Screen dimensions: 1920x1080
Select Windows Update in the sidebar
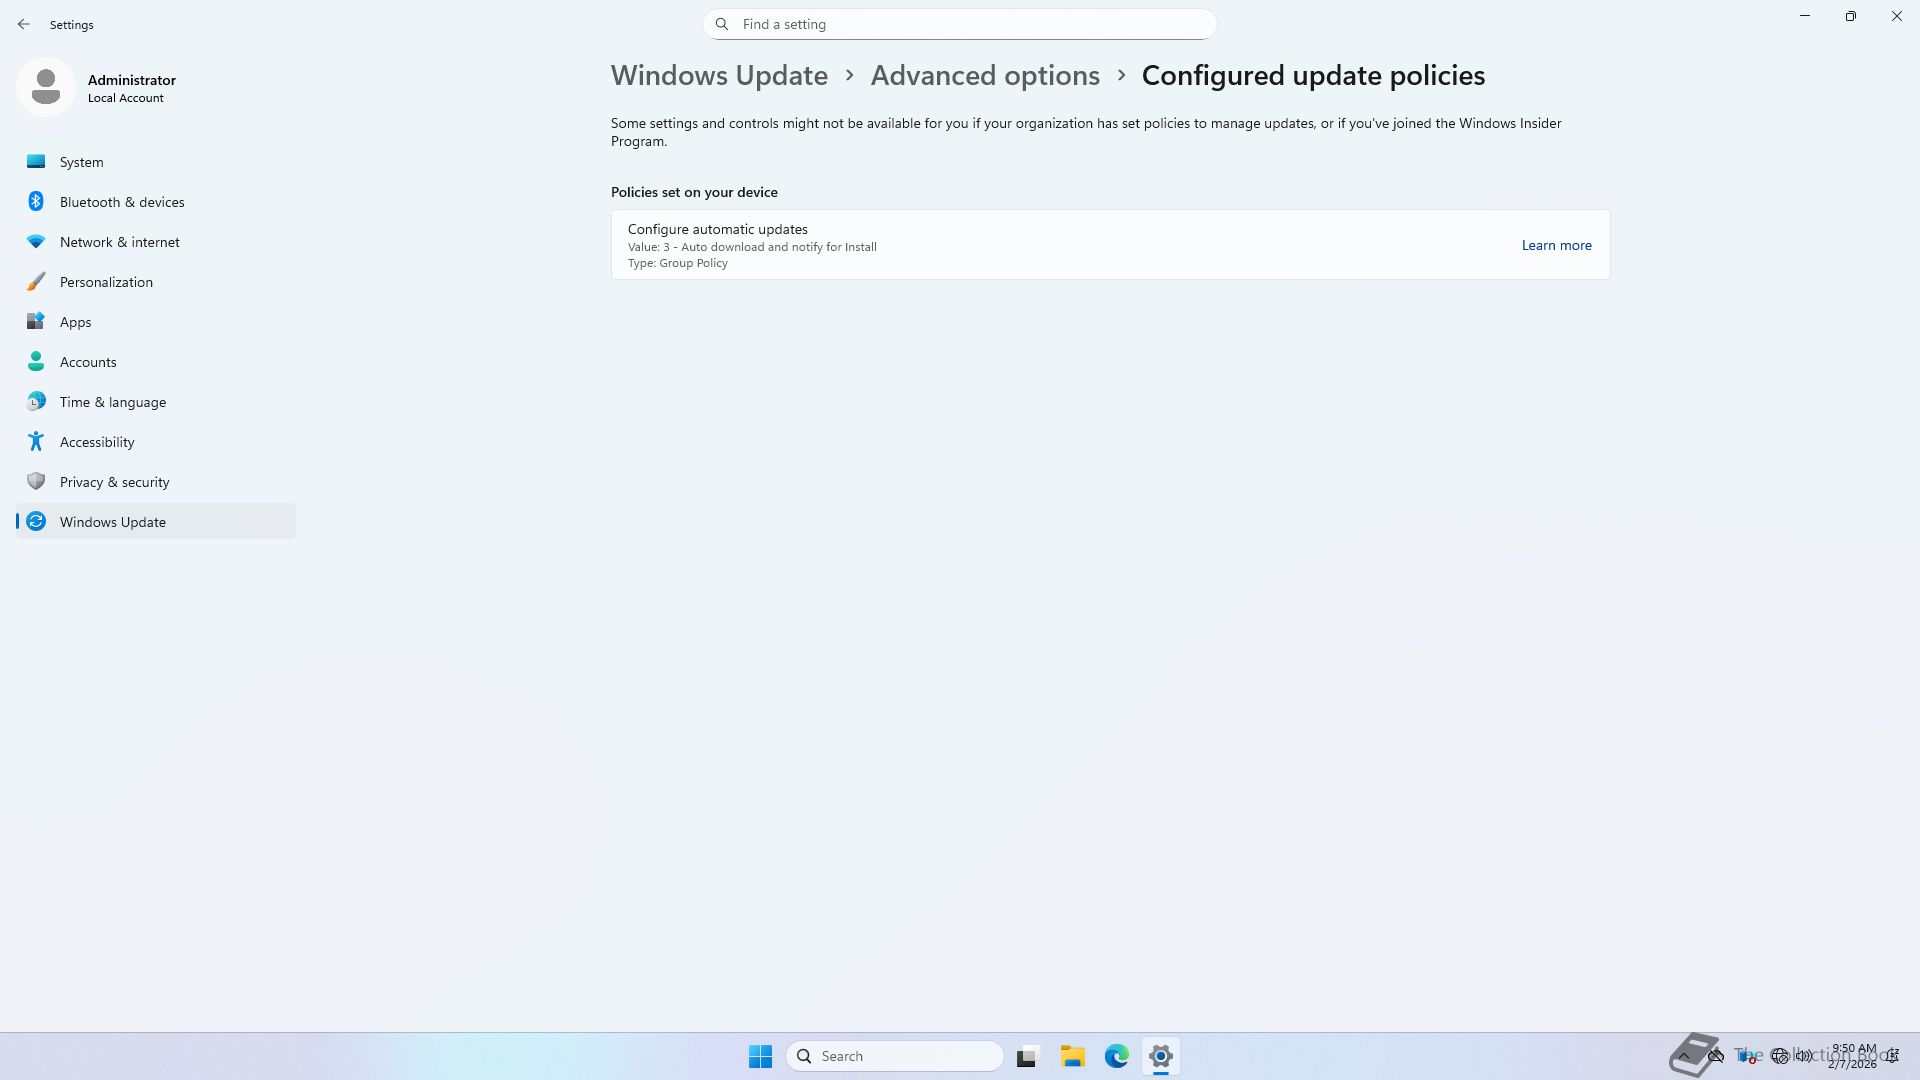click(x=112, y=522)
